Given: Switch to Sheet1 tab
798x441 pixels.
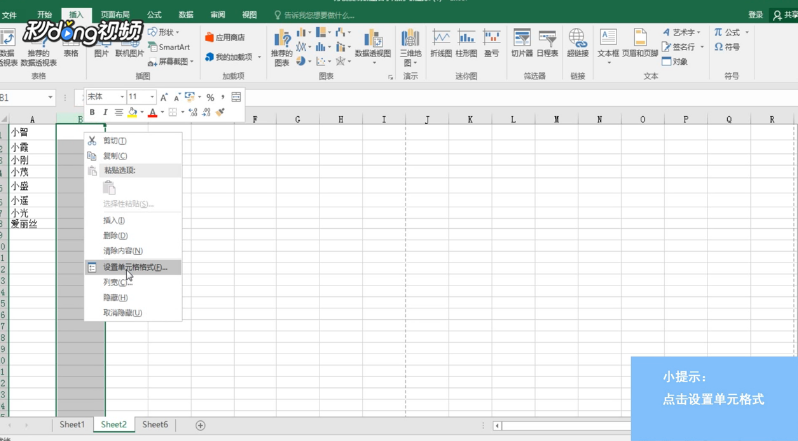Looking at the screenshot, I should (72, 425).
